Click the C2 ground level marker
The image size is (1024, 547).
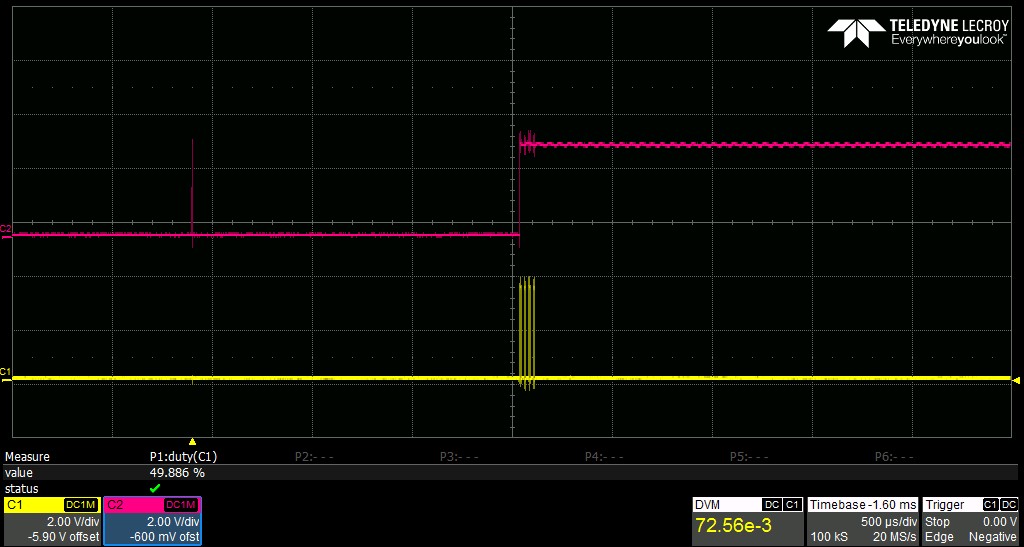click(5, 230)
